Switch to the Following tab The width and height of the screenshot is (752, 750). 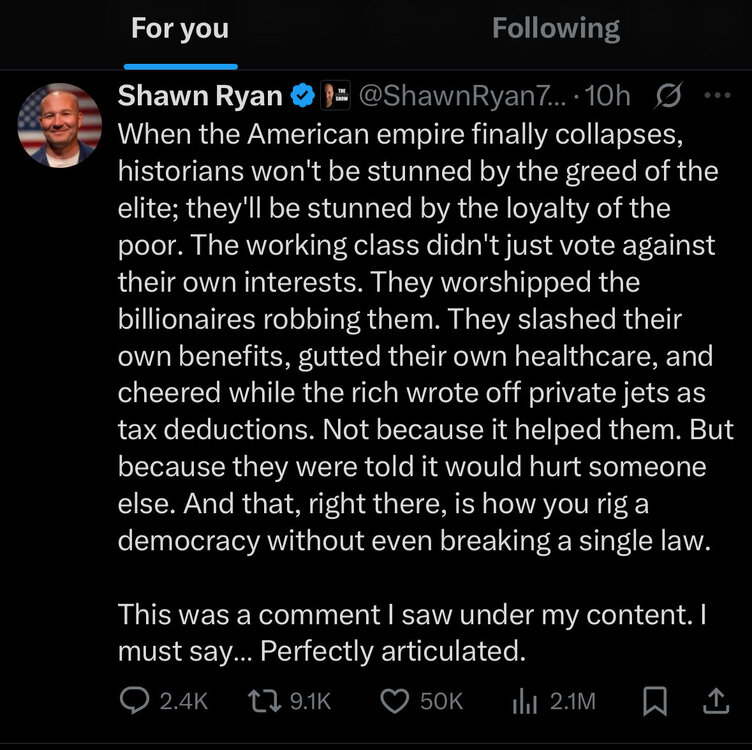pos(555,29)
